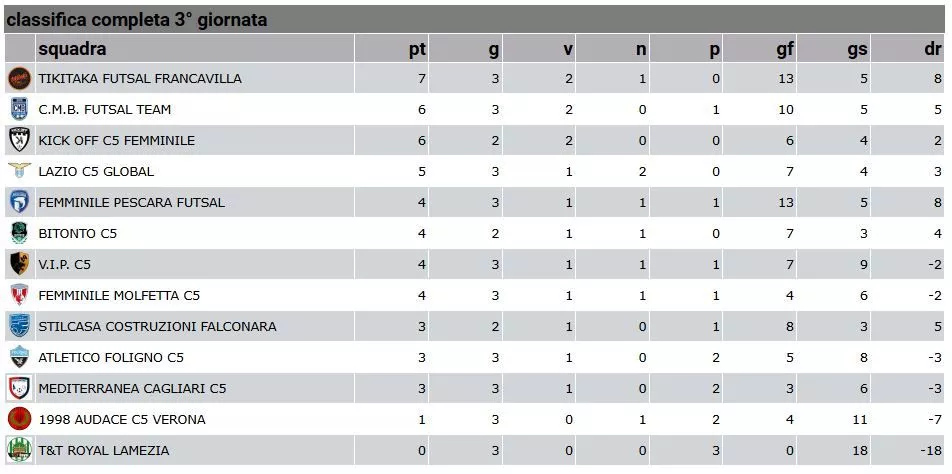This screenshot has height=474, width=952.
Task: Click the Tikitaka Futsal Francavilla team logo
Action: coord(19,78)
